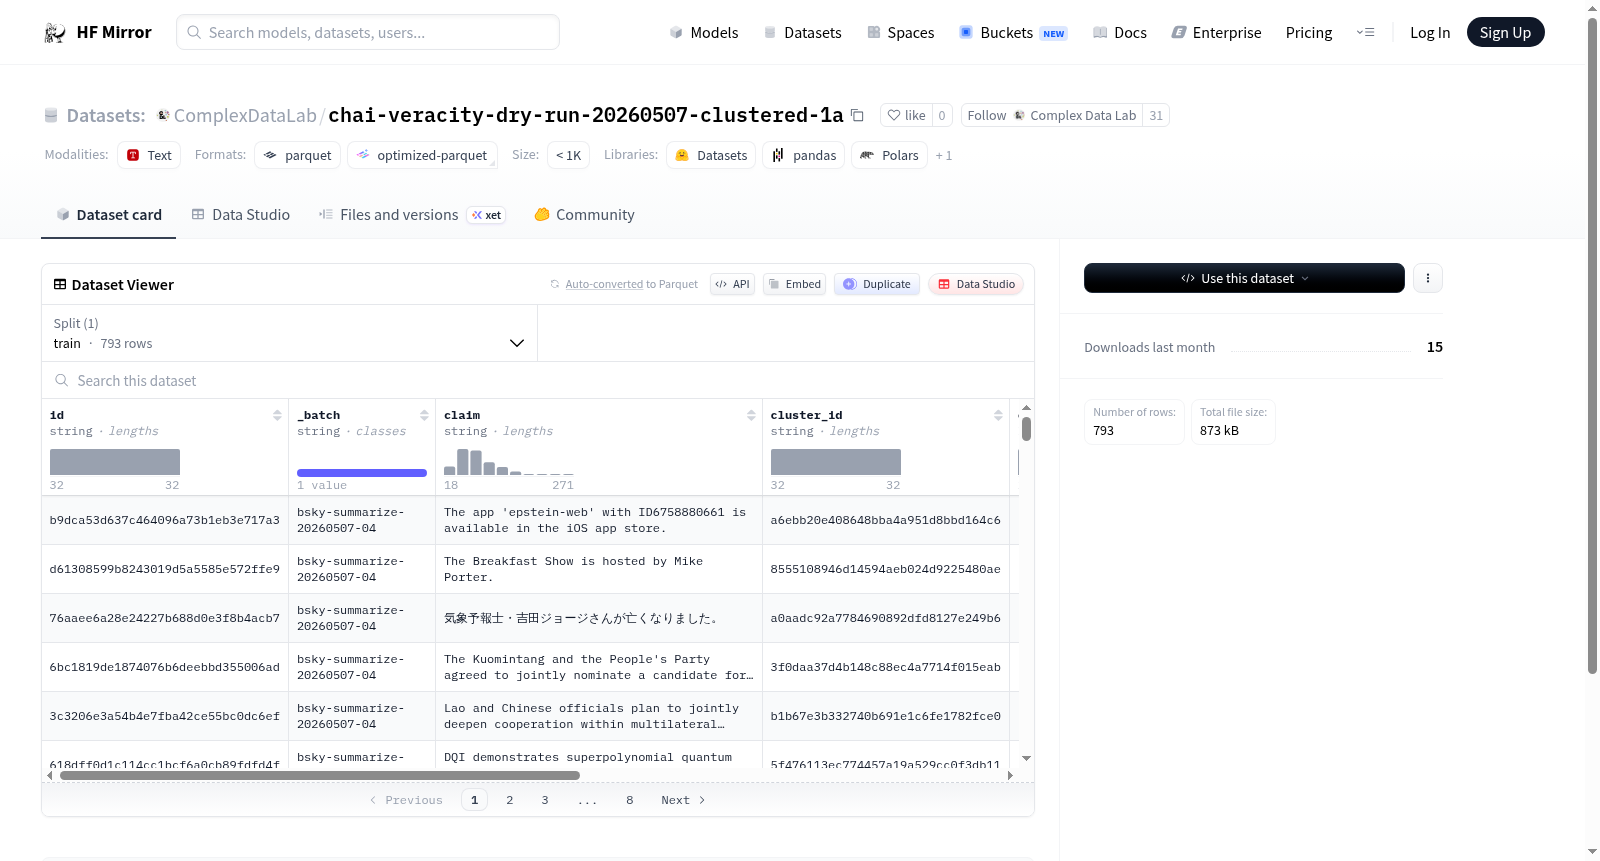The height and width of the screenshot is (861, 1600).
Task: Select the optimized-parquet format tag
Action: point(422,155)
